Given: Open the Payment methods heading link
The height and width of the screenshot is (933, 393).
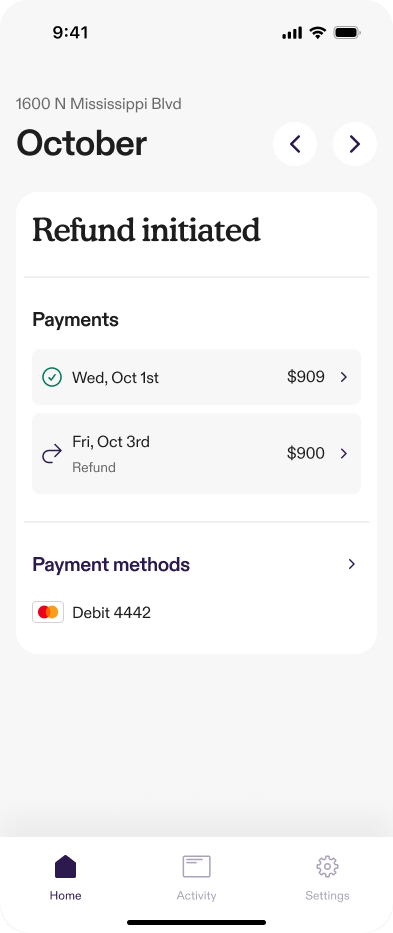Looking at the screenshot, I should point(111,564).
